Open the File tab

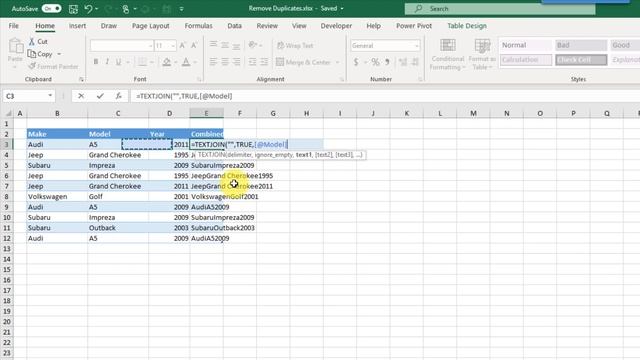(13, 26)
